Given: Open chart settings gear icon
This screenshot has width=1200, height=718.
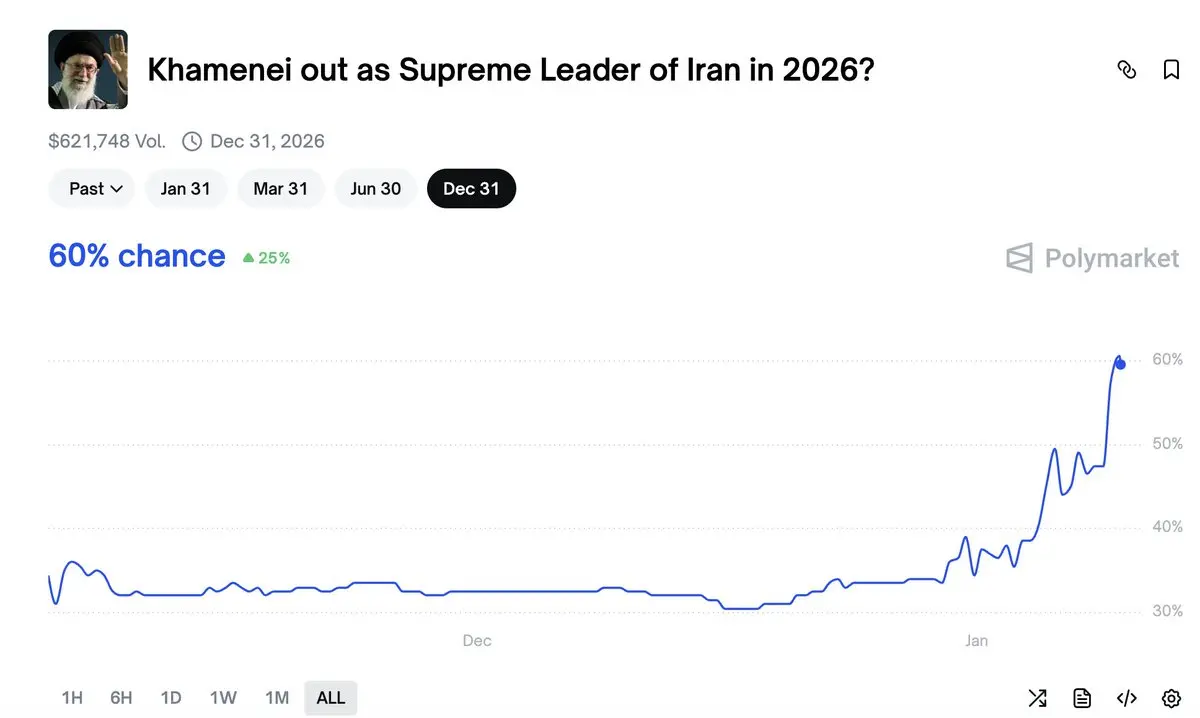Looking at the screenshot, I should coord(1171,698).
